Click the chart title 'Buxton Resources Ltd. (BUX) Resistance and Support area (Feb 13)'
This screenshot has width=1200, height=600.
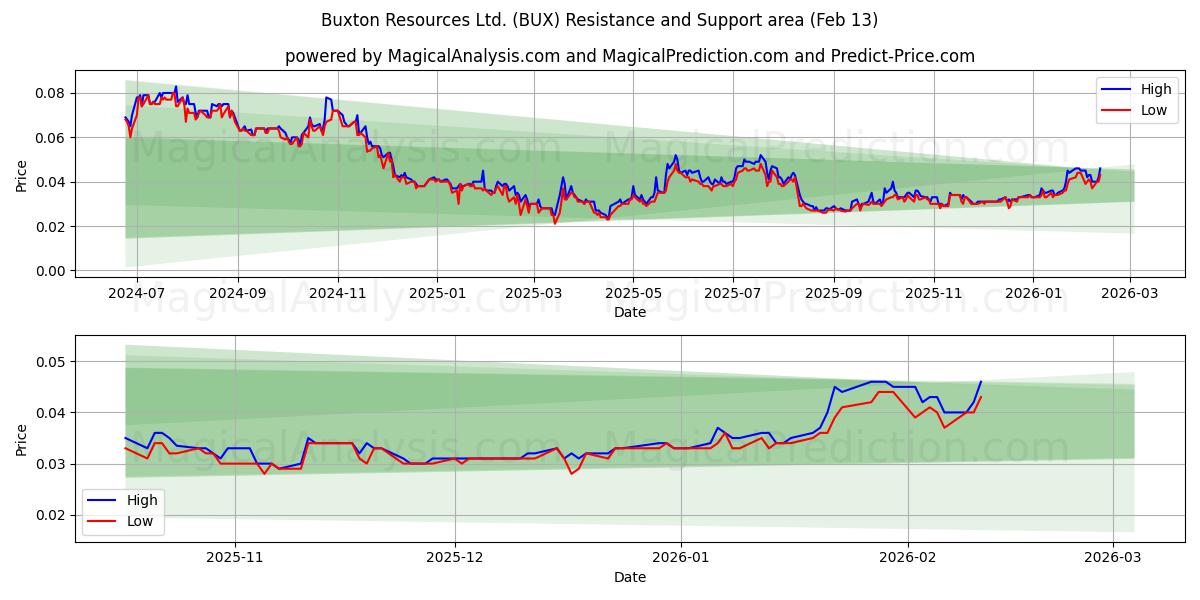(x=600, y=20)
